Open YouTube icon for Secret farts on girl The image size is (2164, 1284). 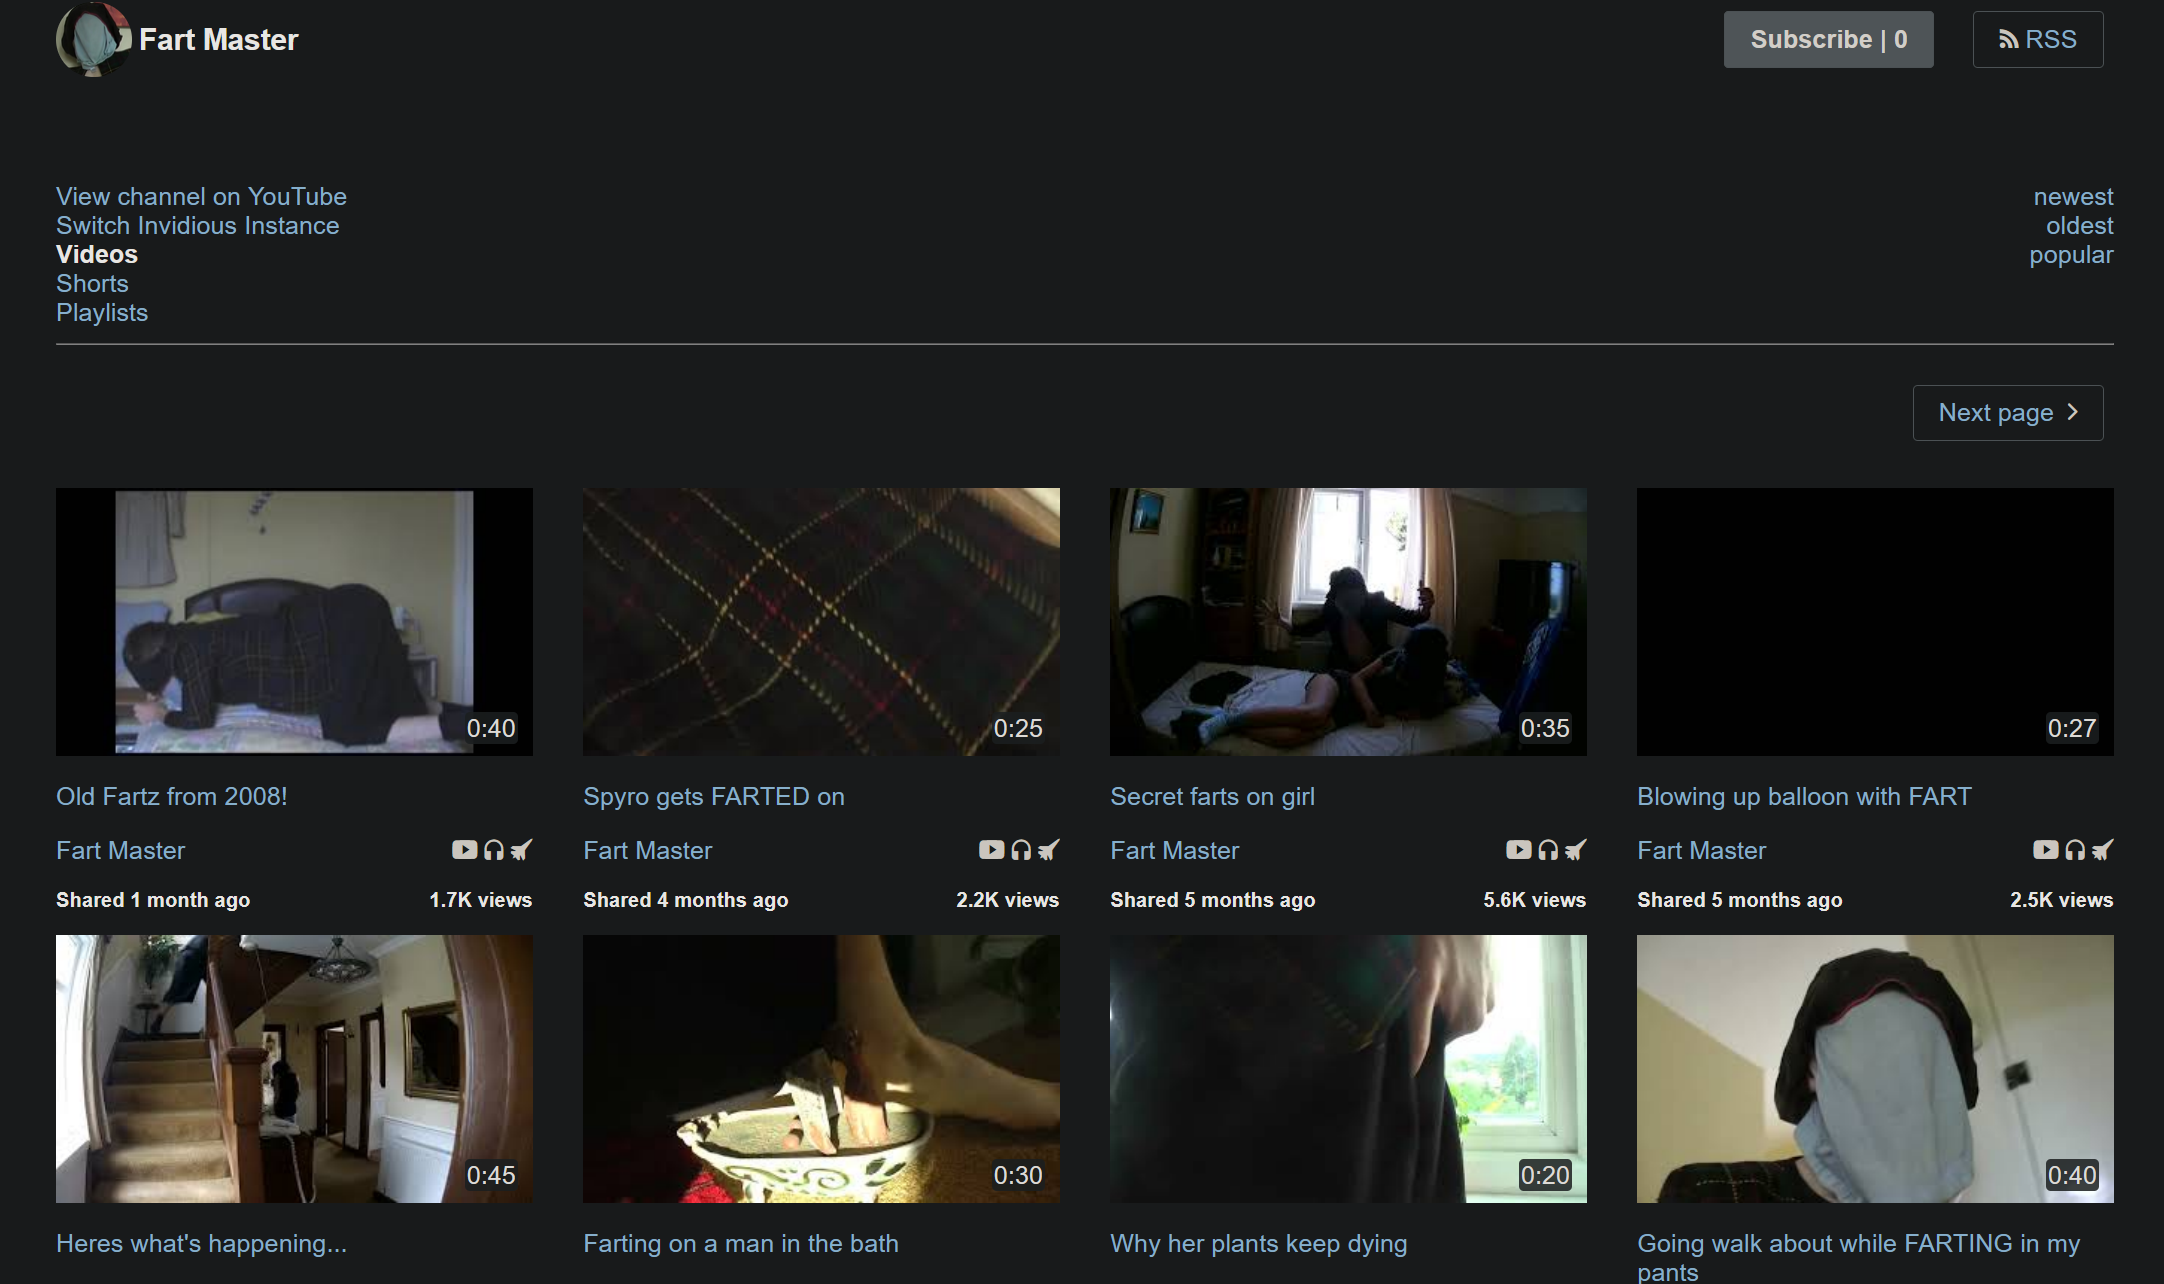(1518, 850)
